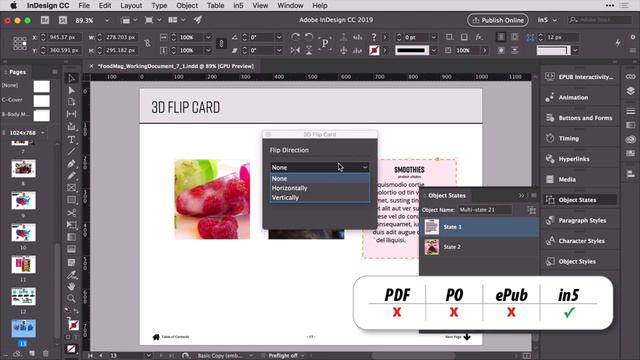Open the Object menu

pos(187,6)
